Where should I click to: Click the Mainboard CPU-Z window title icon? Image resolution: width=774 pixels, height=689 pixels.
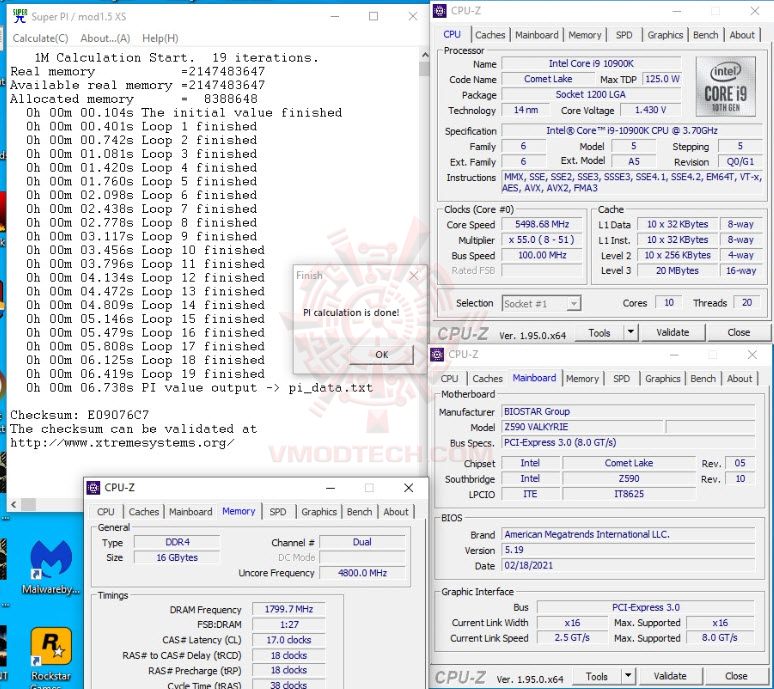pos(437,354)
